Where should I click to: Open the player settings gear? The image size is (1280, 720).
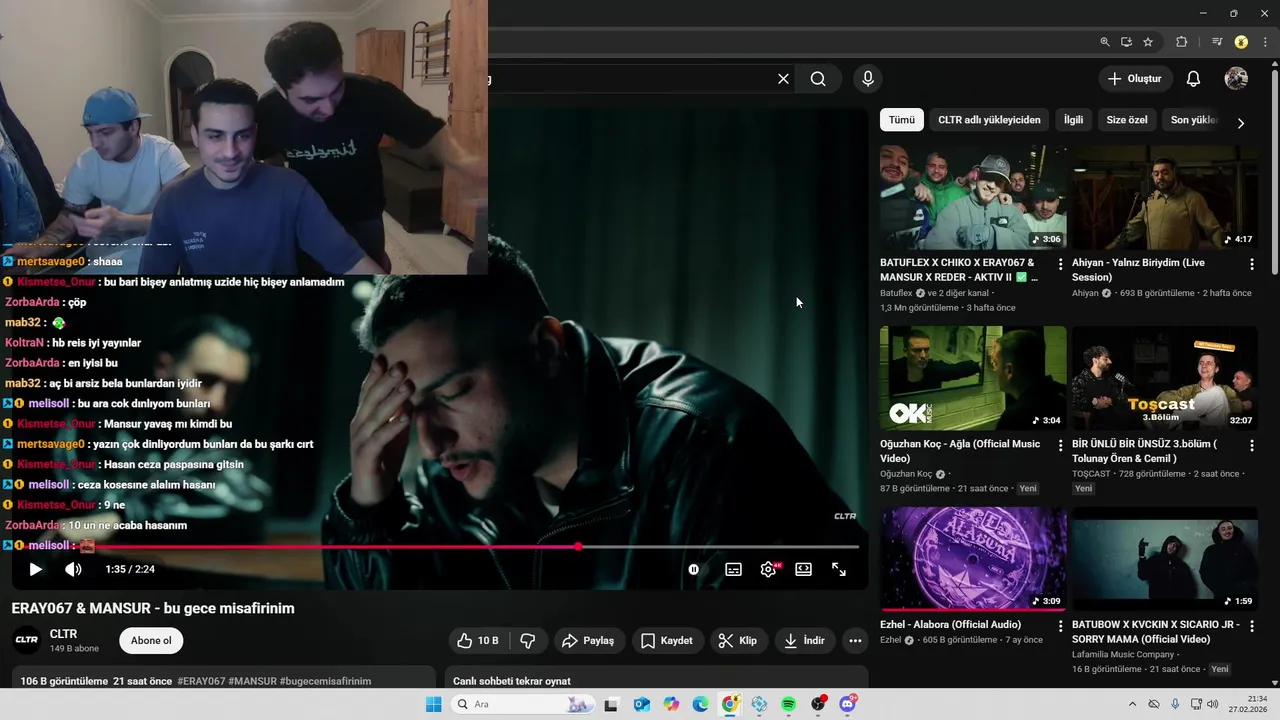point(768,569)
